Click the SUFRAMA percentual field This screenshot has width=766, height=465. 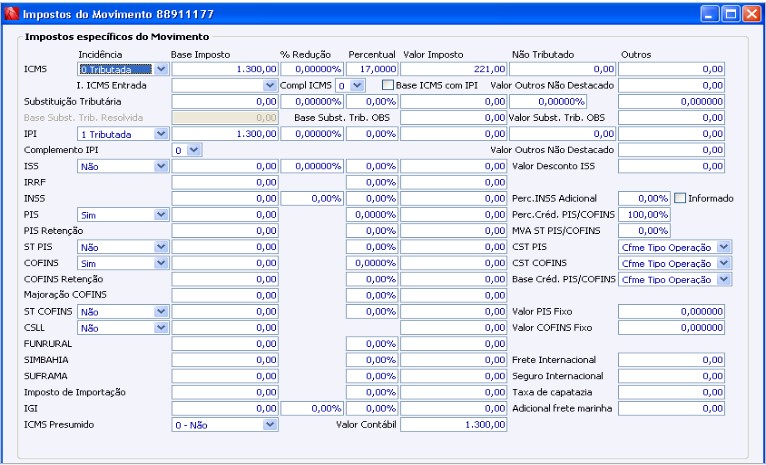[372, 376]
